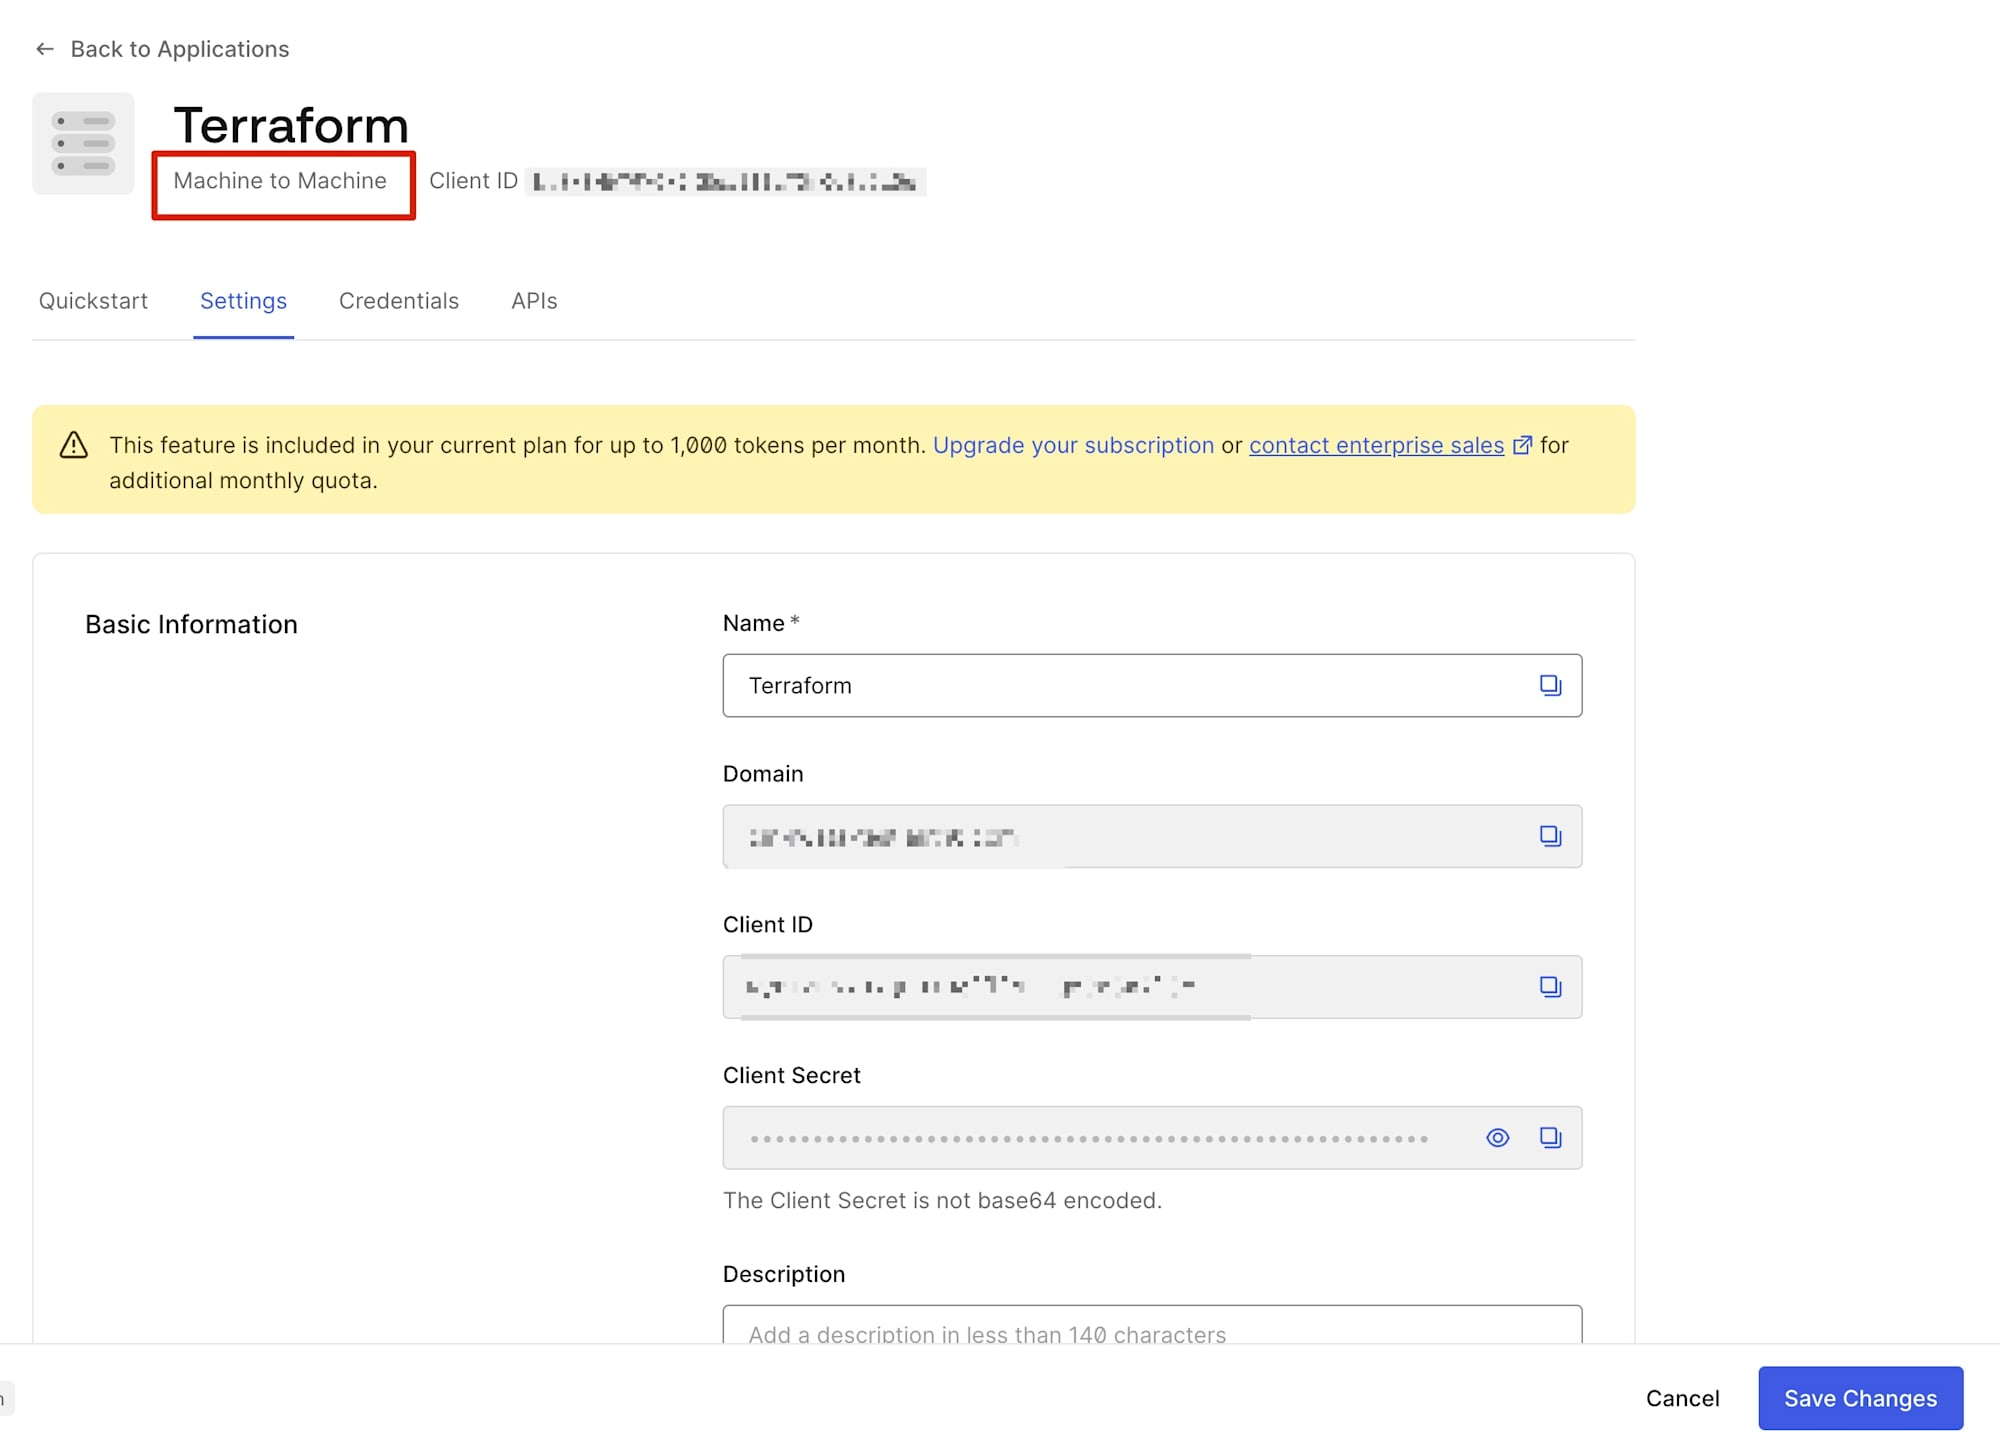Focus the Name input field

coord(1152,685)
